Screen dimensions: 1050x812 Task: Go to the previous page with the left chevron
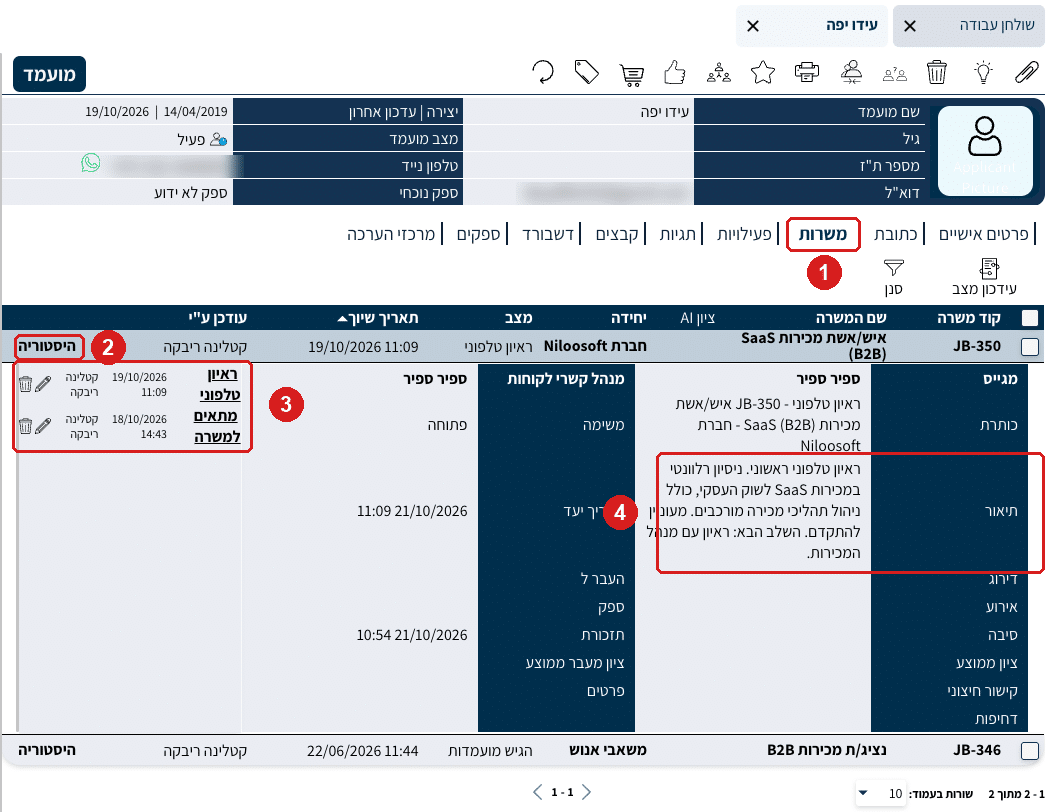tap(538, 793)
